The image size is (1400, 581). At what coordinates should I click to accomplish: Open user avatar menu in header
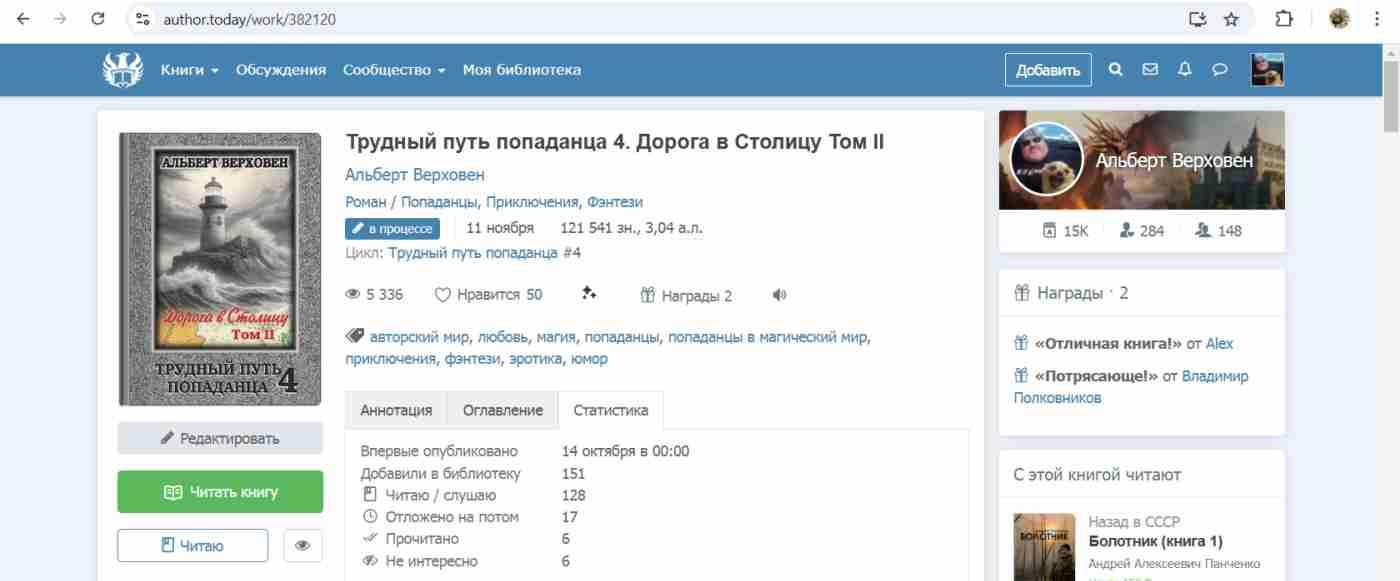(1267, 70)
